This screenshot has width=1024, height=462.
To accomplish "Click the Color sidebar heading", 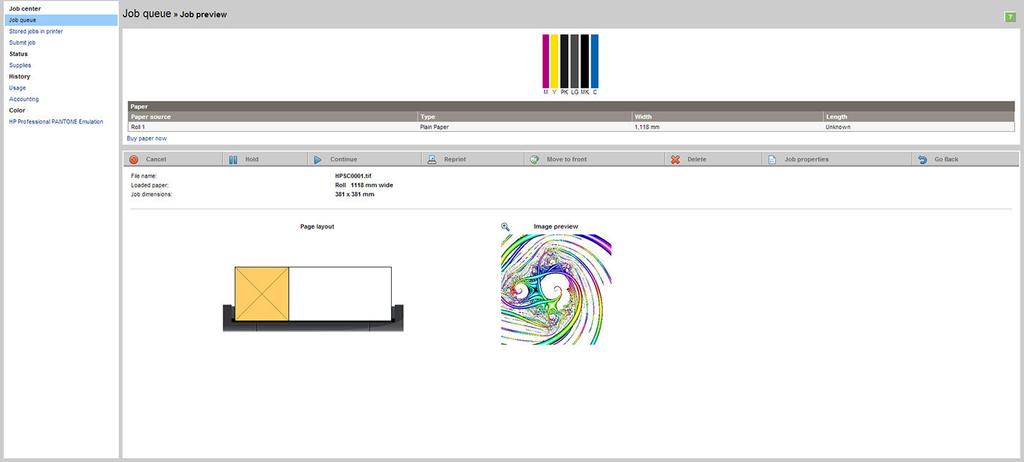I will click(17, 110).
